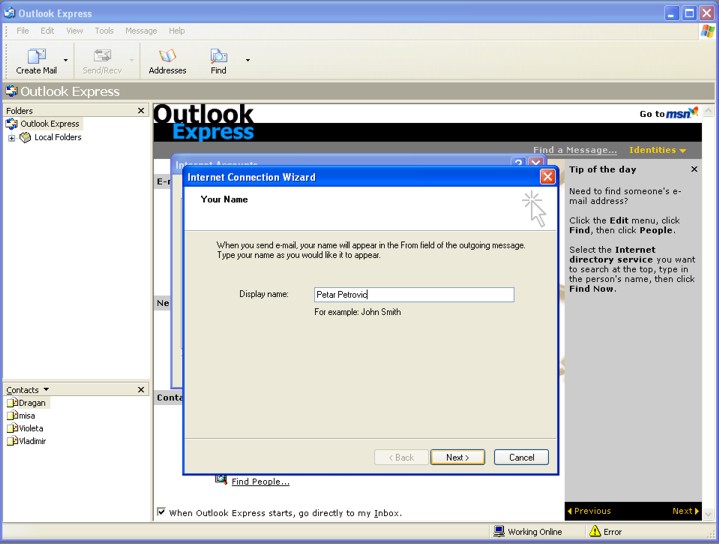Click Cancel in the Connection Wizard
Screen dimensions: 719x544
coord(521,457)
